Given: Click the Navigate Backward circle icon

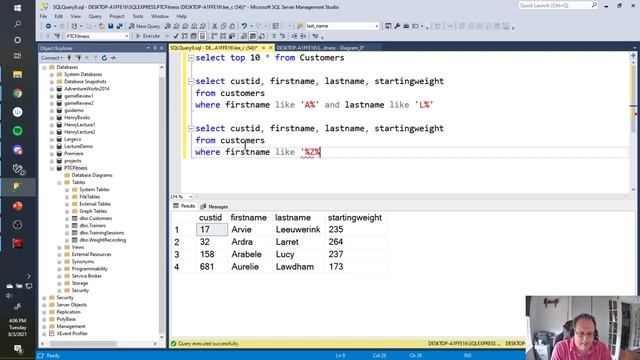Looking at the screenshot, I should pos(48,26).
